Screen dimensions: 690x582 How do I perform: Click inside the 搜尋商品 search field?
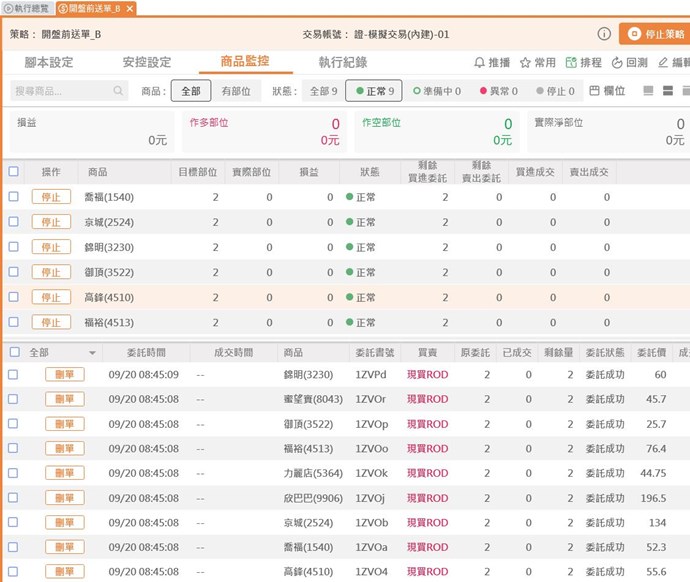coord(60,91)
